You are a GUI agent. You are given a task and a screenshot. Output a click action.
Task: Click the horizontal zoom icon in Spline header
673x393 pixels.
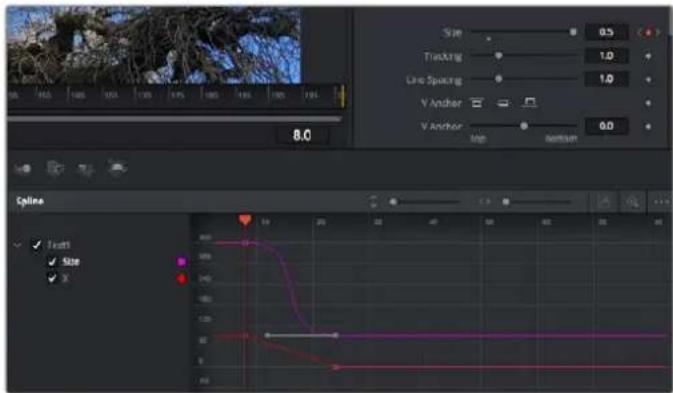pyautogui.click(x=485, y=201)
